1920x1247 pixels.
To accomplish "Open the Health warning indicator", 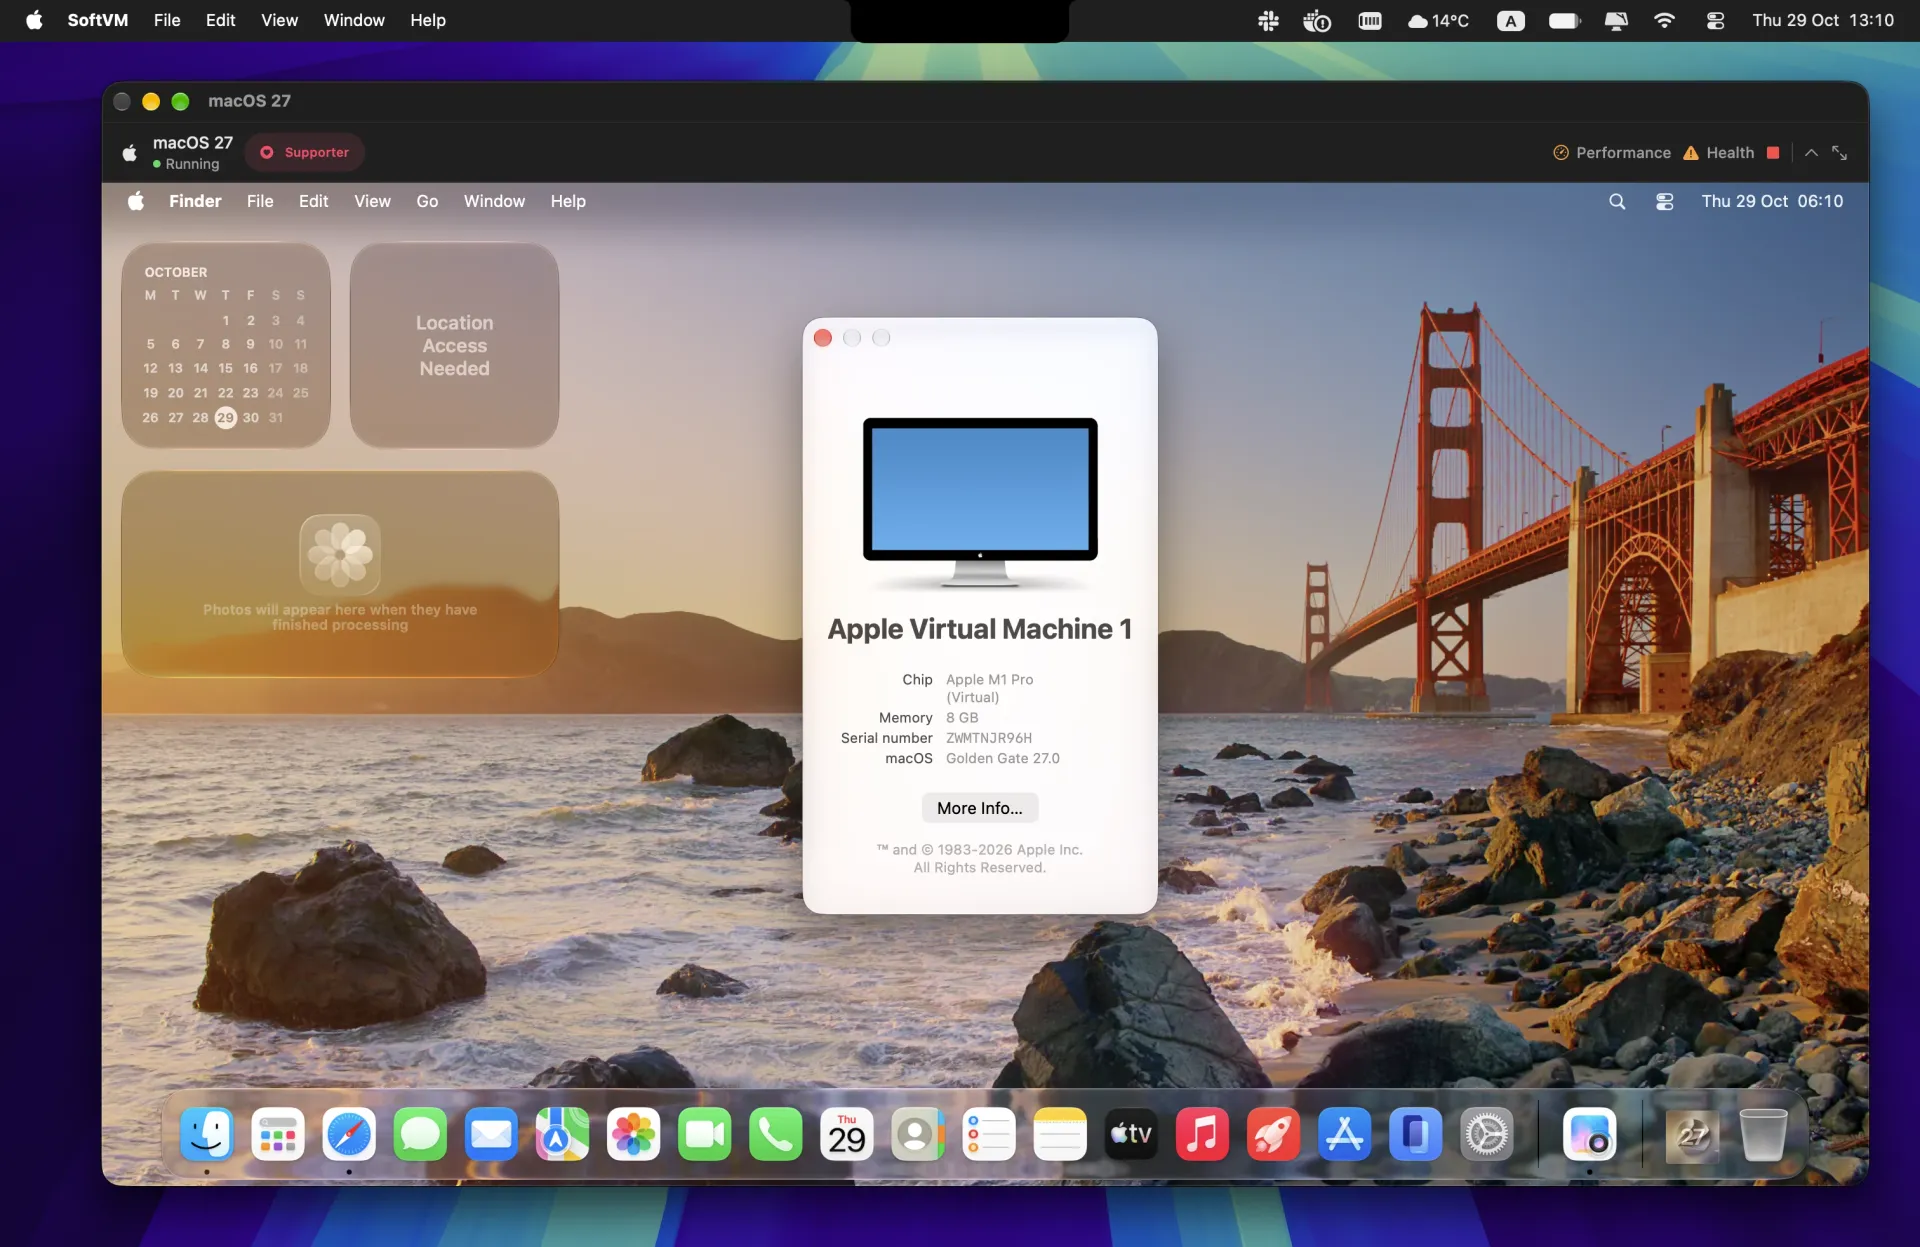I will click(1719, 152).
